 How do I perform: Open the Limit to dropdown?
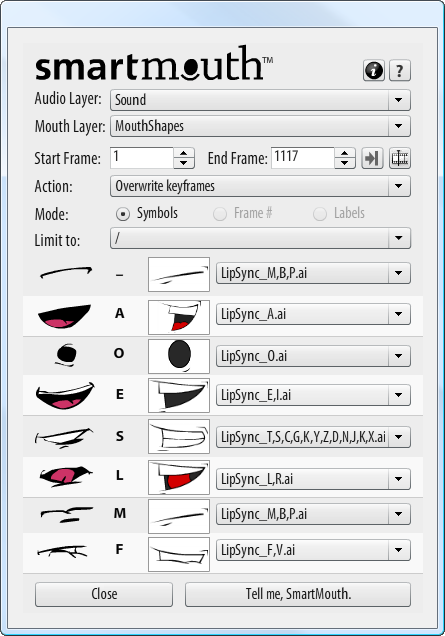[x=260, y=238]
